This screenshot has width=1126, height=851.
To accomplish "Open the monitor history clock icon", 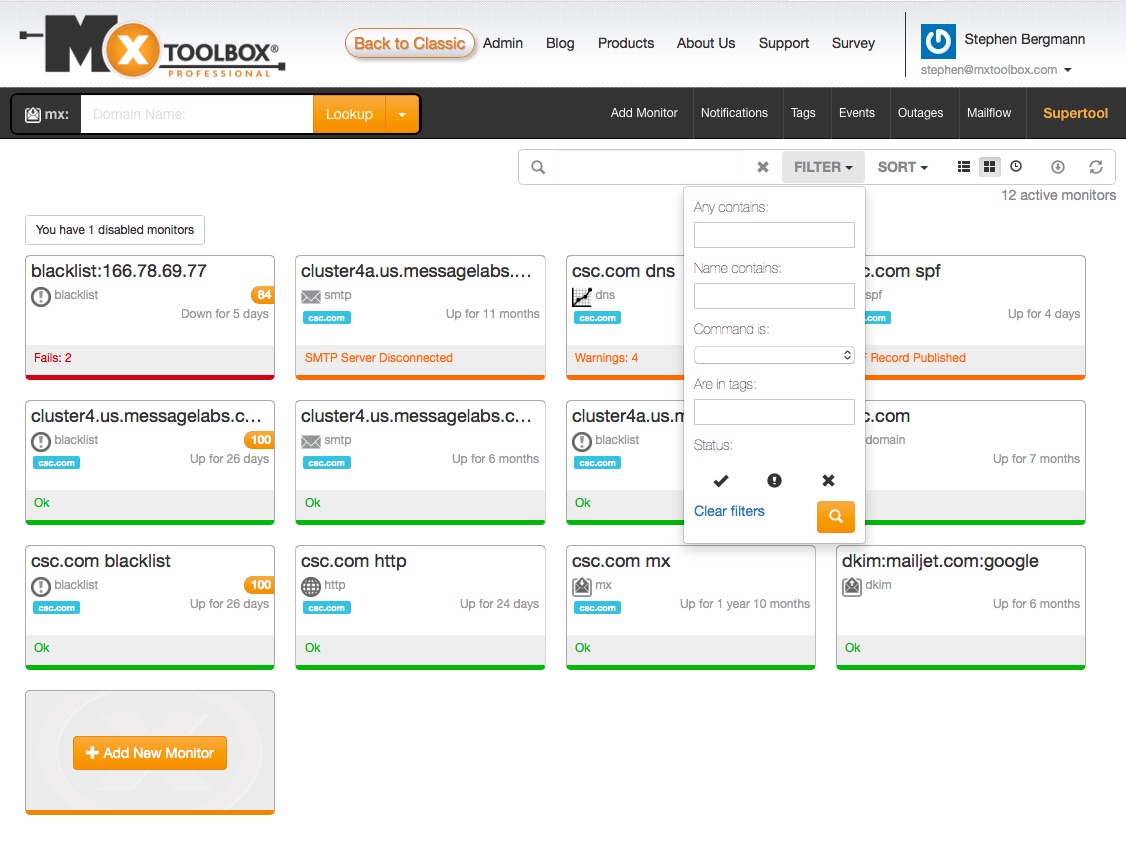I will point(1016,166).
